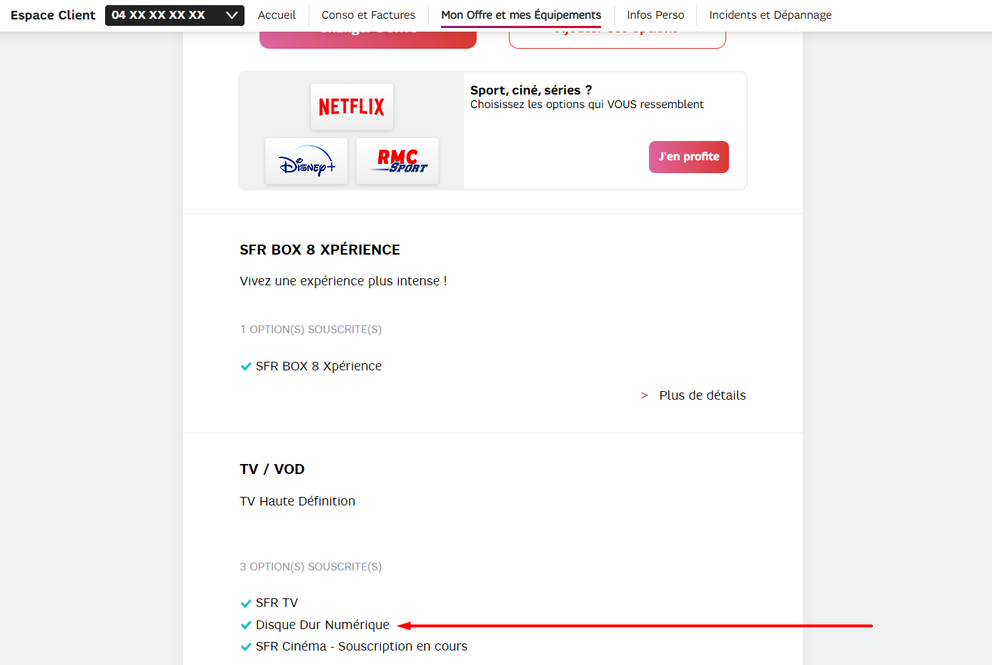Open Incidents et Dépannage tab
The height and width of the screenshot is (665, 992).
770,15
